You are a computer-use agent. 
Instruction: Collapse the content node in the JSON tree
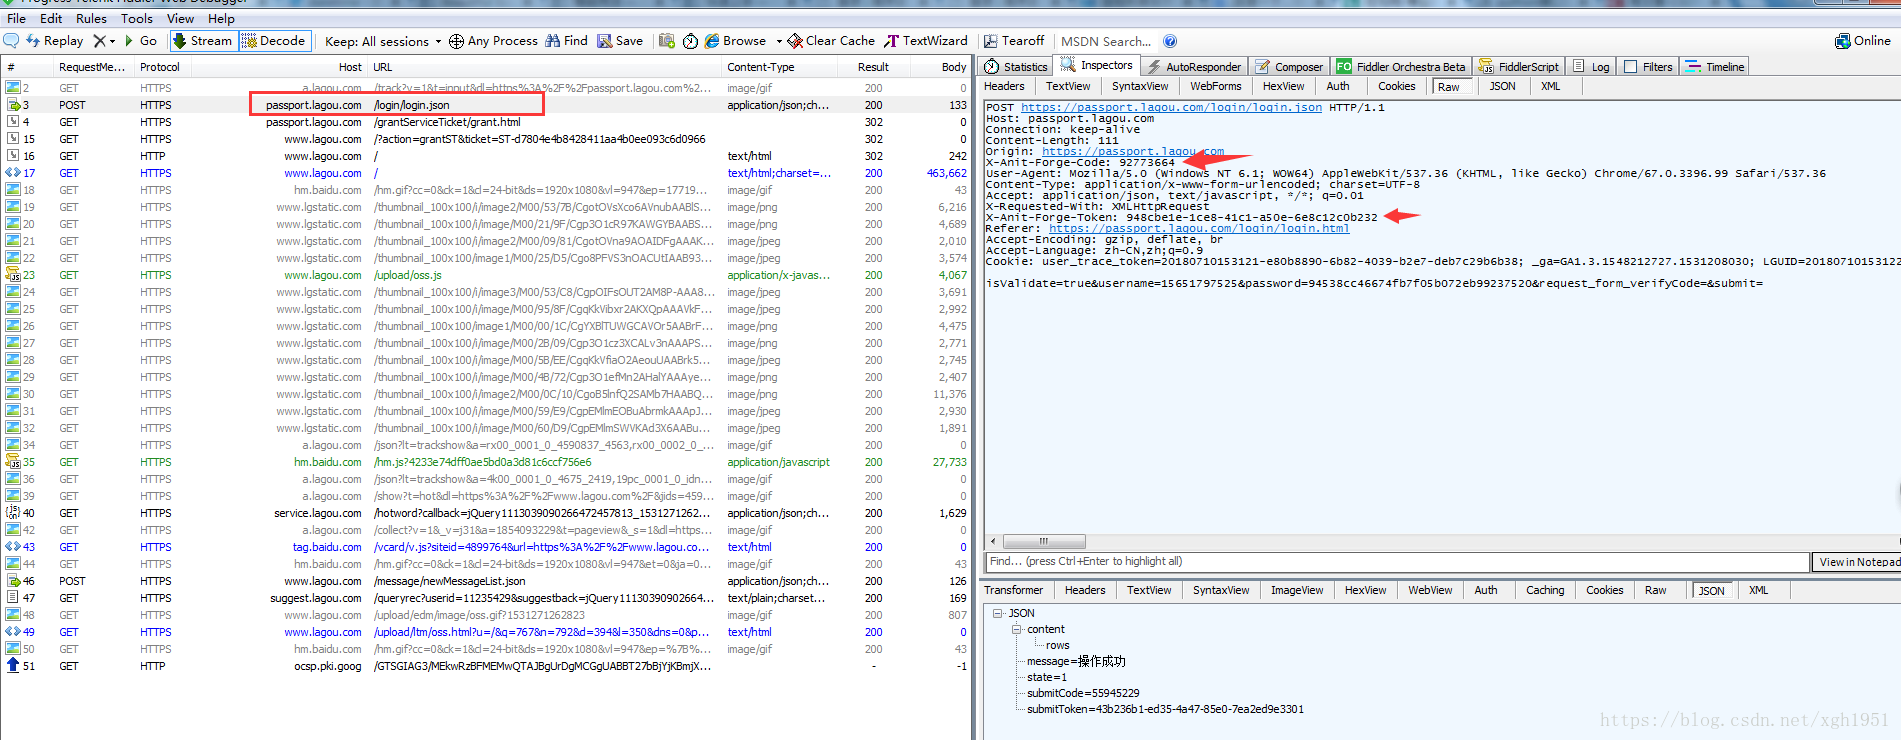click(x=1016, y=629)
